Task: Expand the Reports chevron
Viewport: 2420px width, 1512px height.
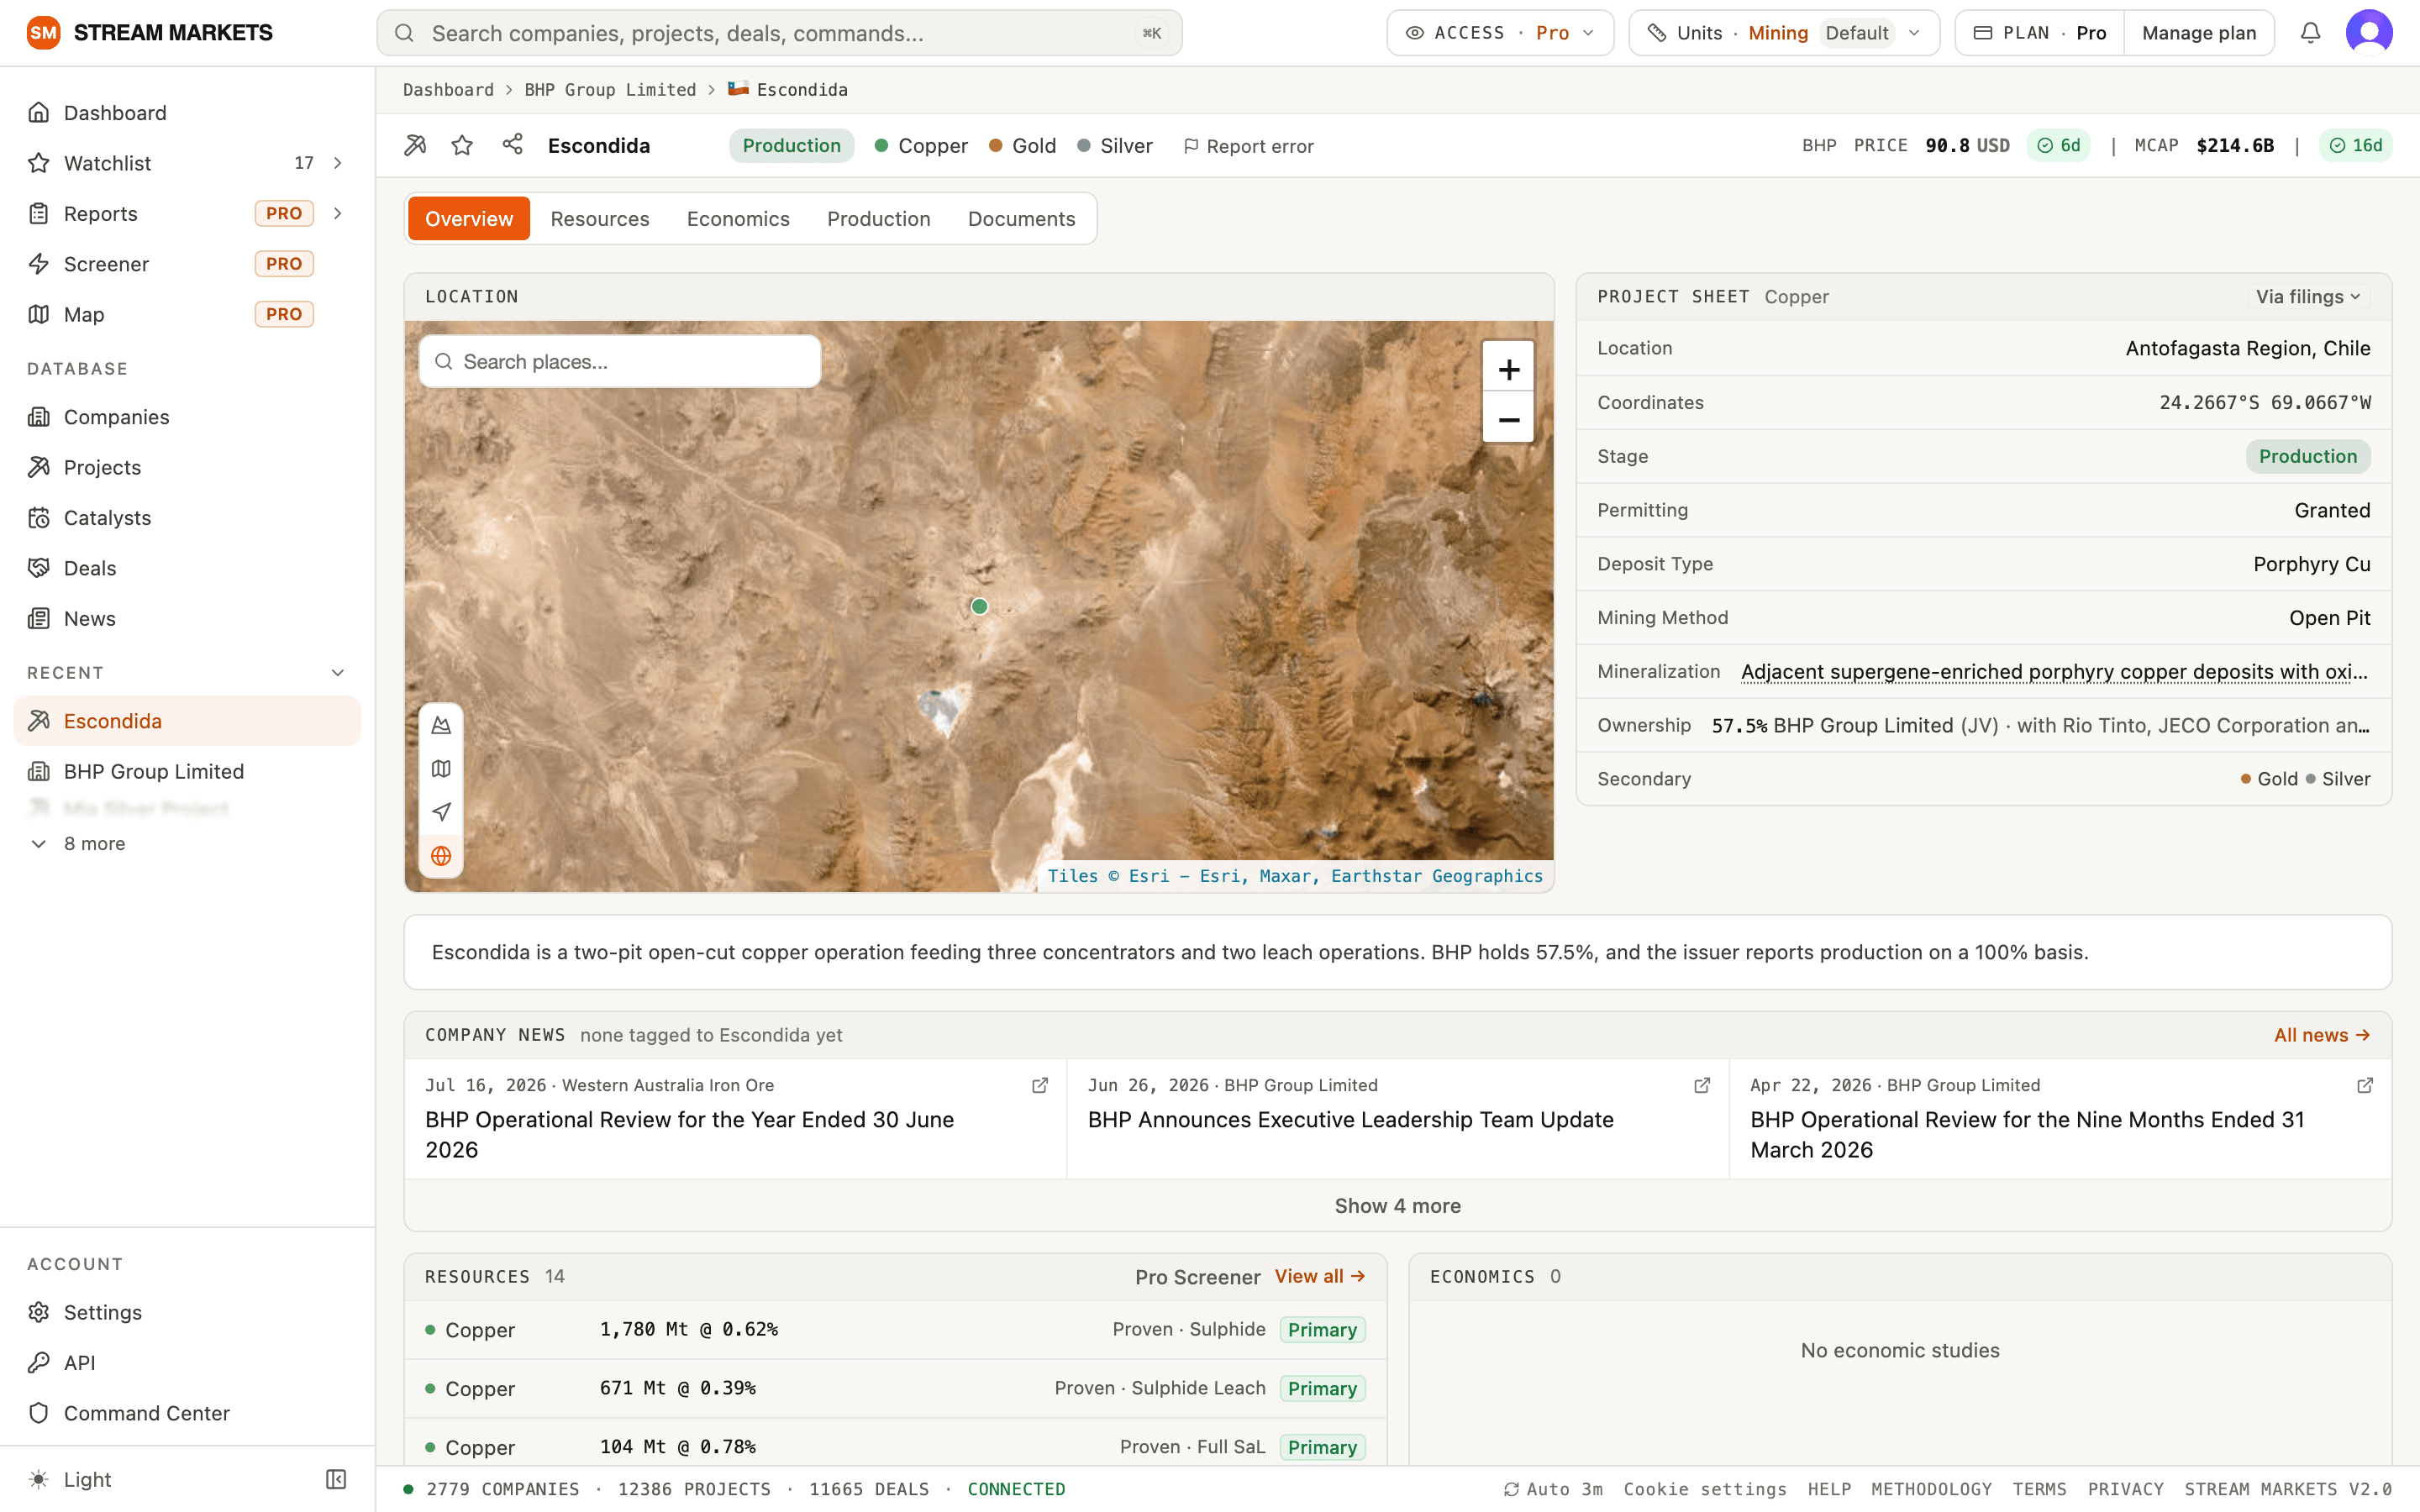Action: pyautogui.click(x=338, y=213)
